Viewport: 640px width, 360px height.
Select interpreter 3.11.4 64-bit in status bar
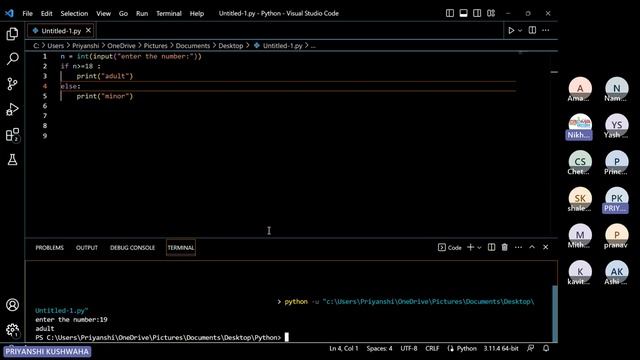click(501, 349)
